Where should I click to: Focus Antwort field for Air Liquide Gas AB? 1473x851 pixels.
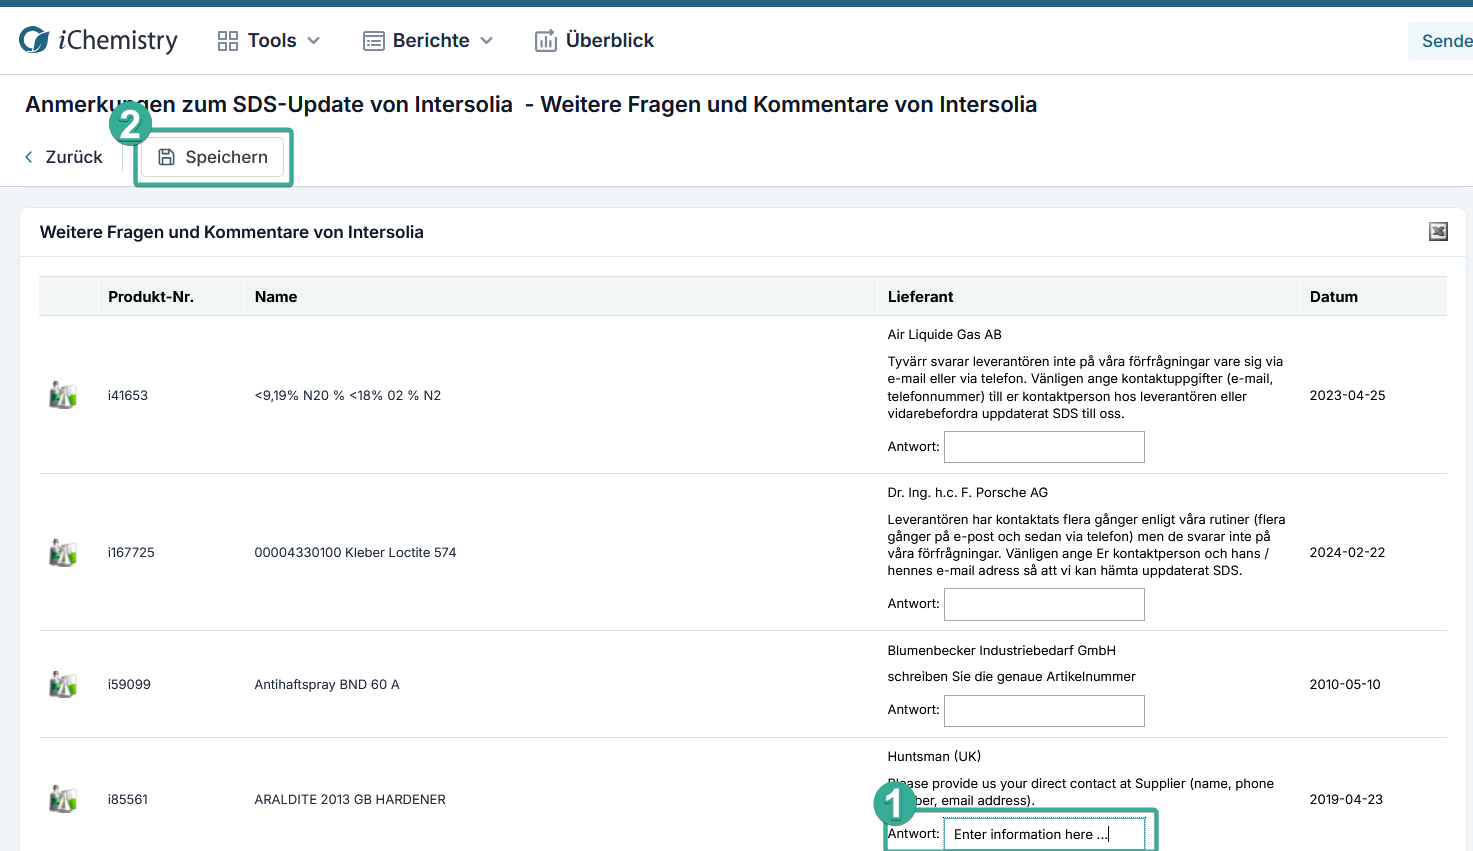point(1044,447)
